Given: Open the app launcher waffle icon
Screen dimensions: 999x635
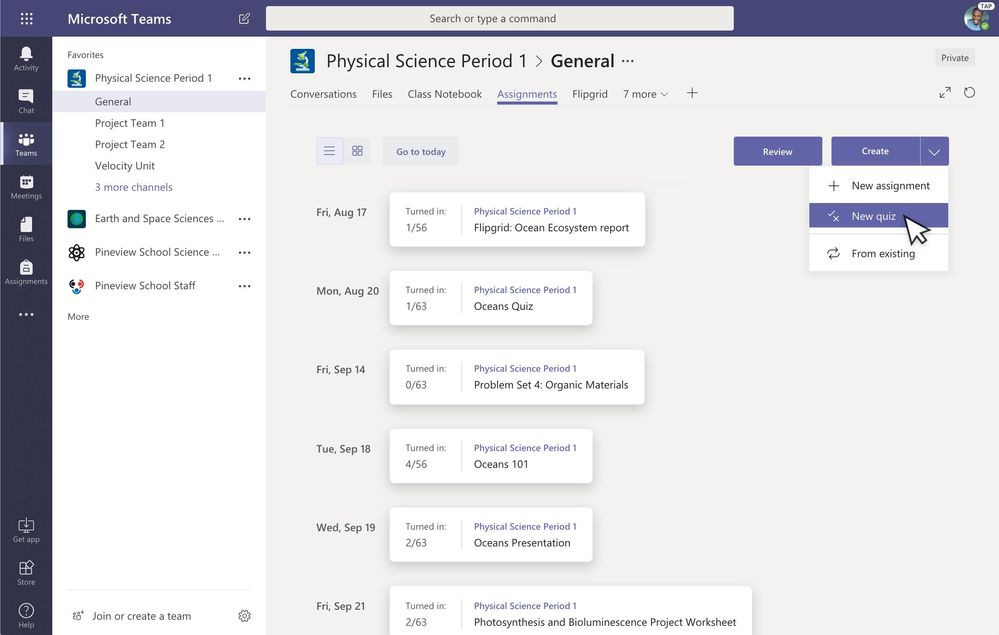Looking at the screenshot, I should pyautogui.click(x=26, y=18).
